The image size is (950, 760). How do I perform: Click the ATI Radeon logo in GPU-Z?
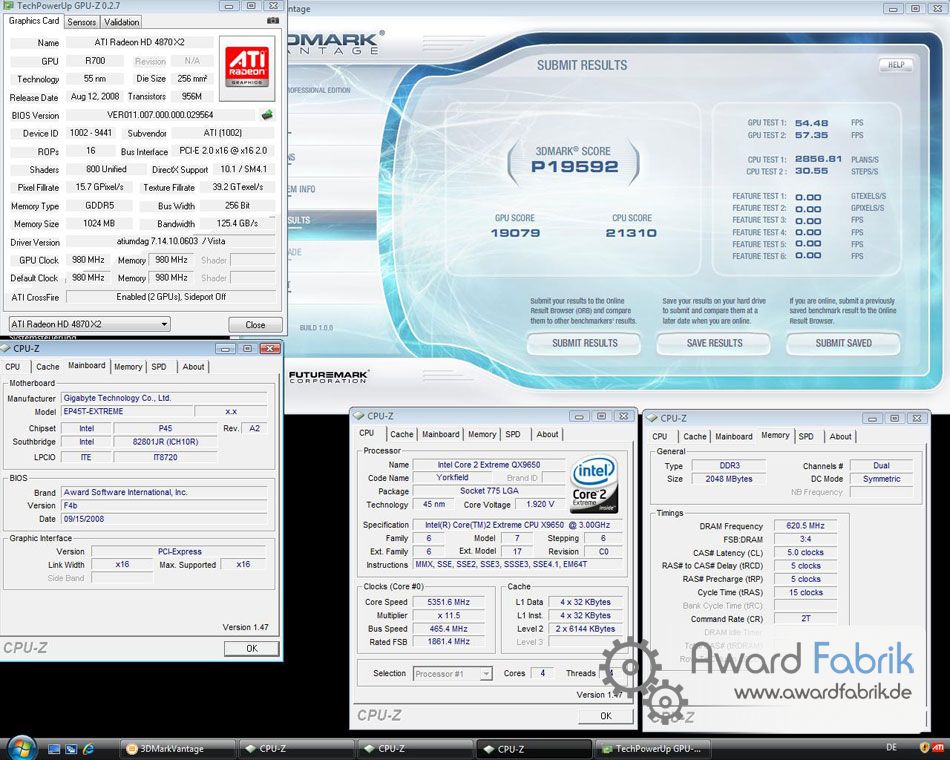click(x=247, y=68)
